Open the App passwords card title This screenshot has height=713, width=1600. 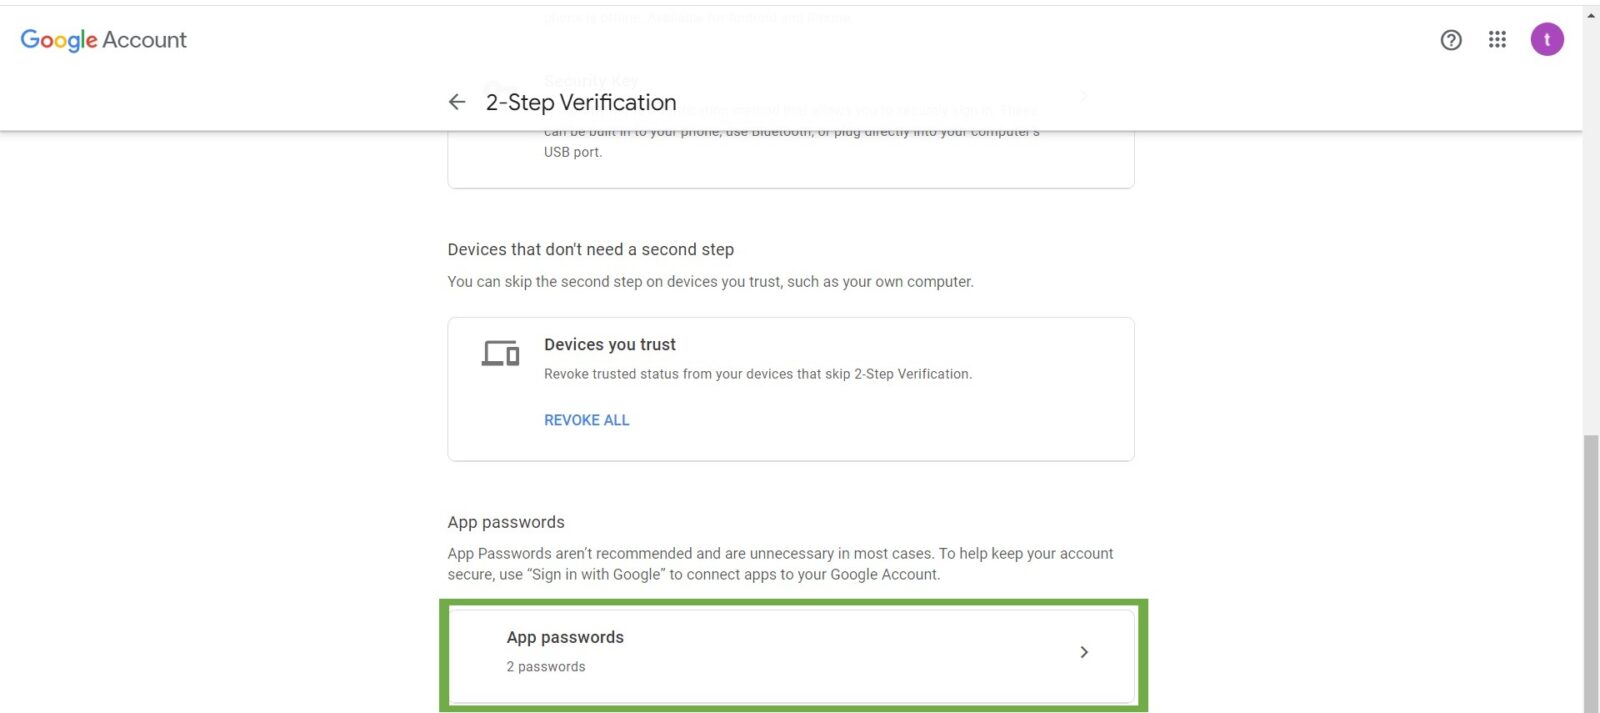(x=565, y=637)
